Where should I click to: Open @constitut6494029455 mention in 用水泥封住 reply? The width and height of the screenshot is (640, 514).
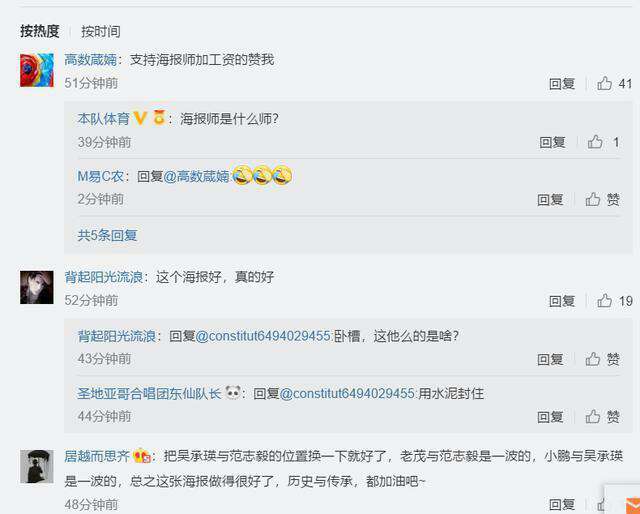pyautogui.click(x=347, y=394)
